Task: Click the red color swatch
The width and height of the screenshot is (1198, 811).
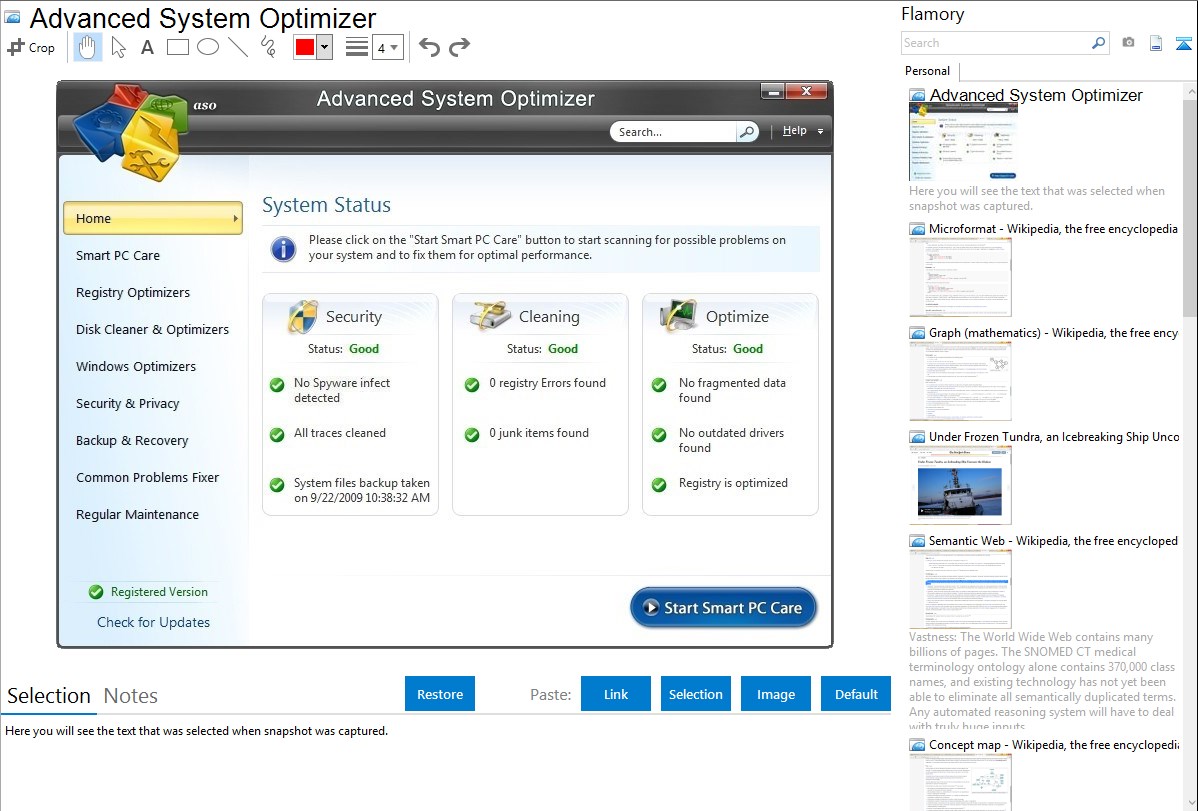Action: pyautogui.click(x=305, y=47)
